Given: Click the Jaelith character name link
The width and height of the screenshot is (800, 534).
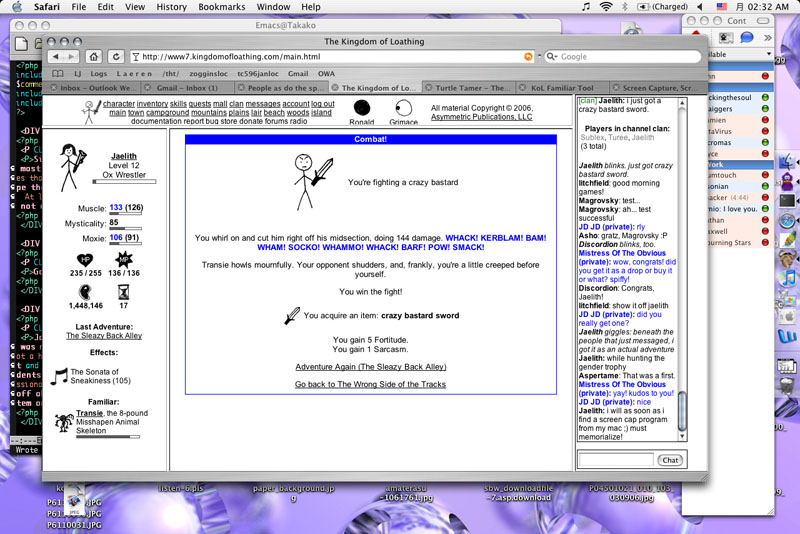Looking at the screenshot, I should tap(123, 156).
